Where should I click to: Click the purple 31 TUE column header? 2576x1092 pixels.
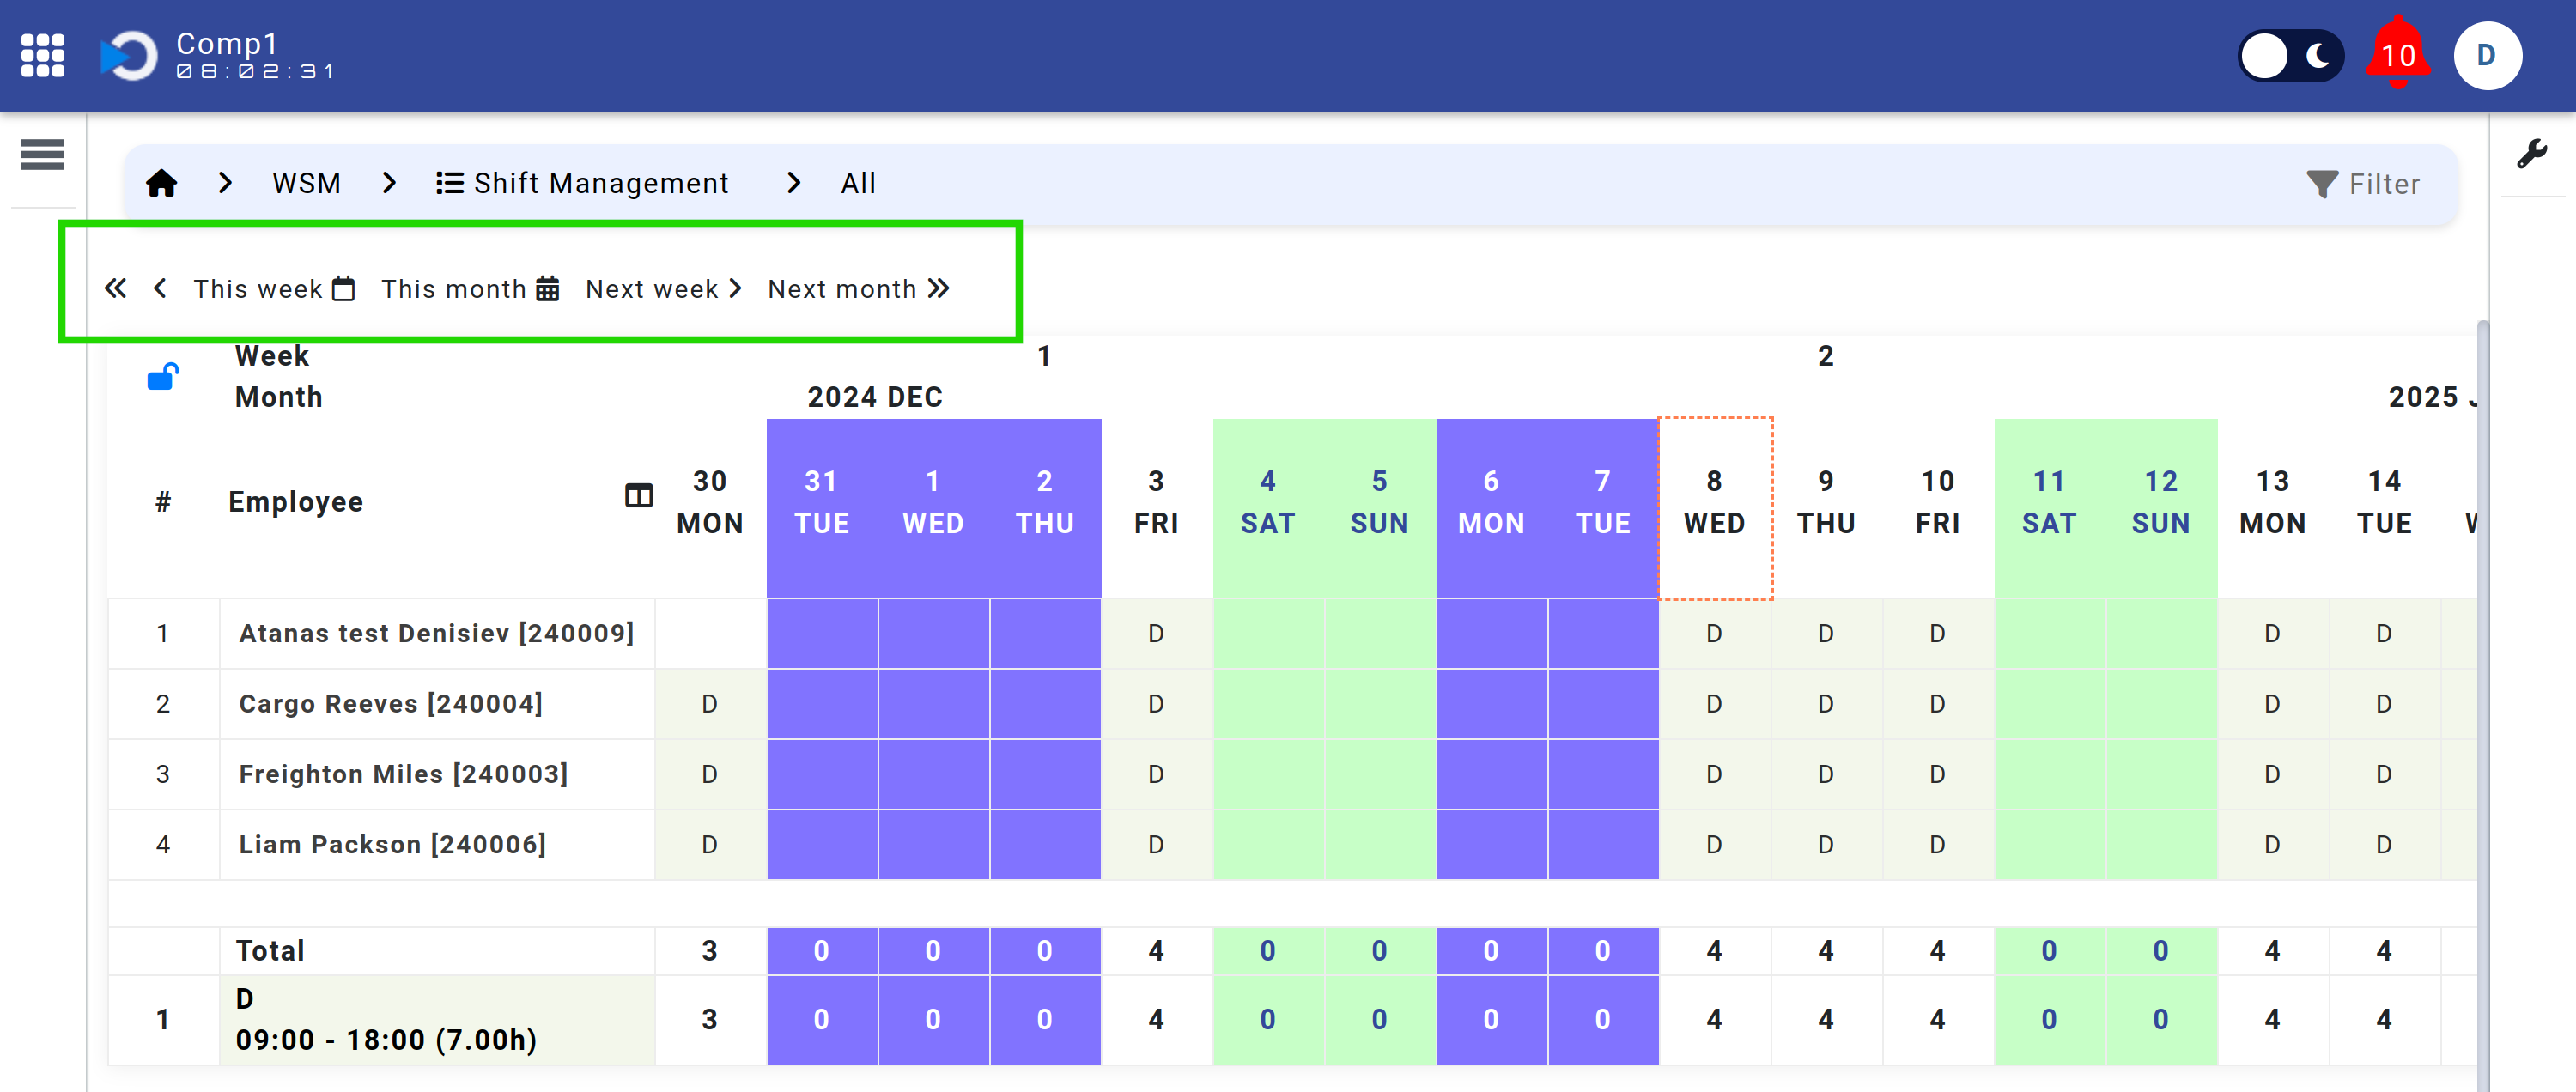point(821,502)
